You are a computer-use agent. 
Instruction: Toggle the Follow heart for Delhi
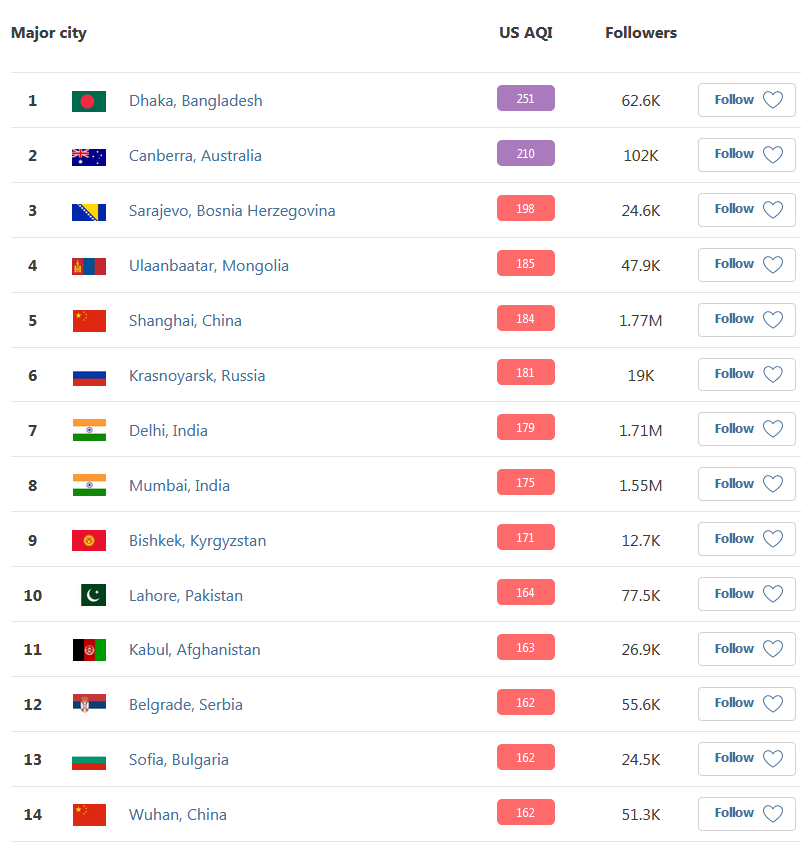pos(773,429)
